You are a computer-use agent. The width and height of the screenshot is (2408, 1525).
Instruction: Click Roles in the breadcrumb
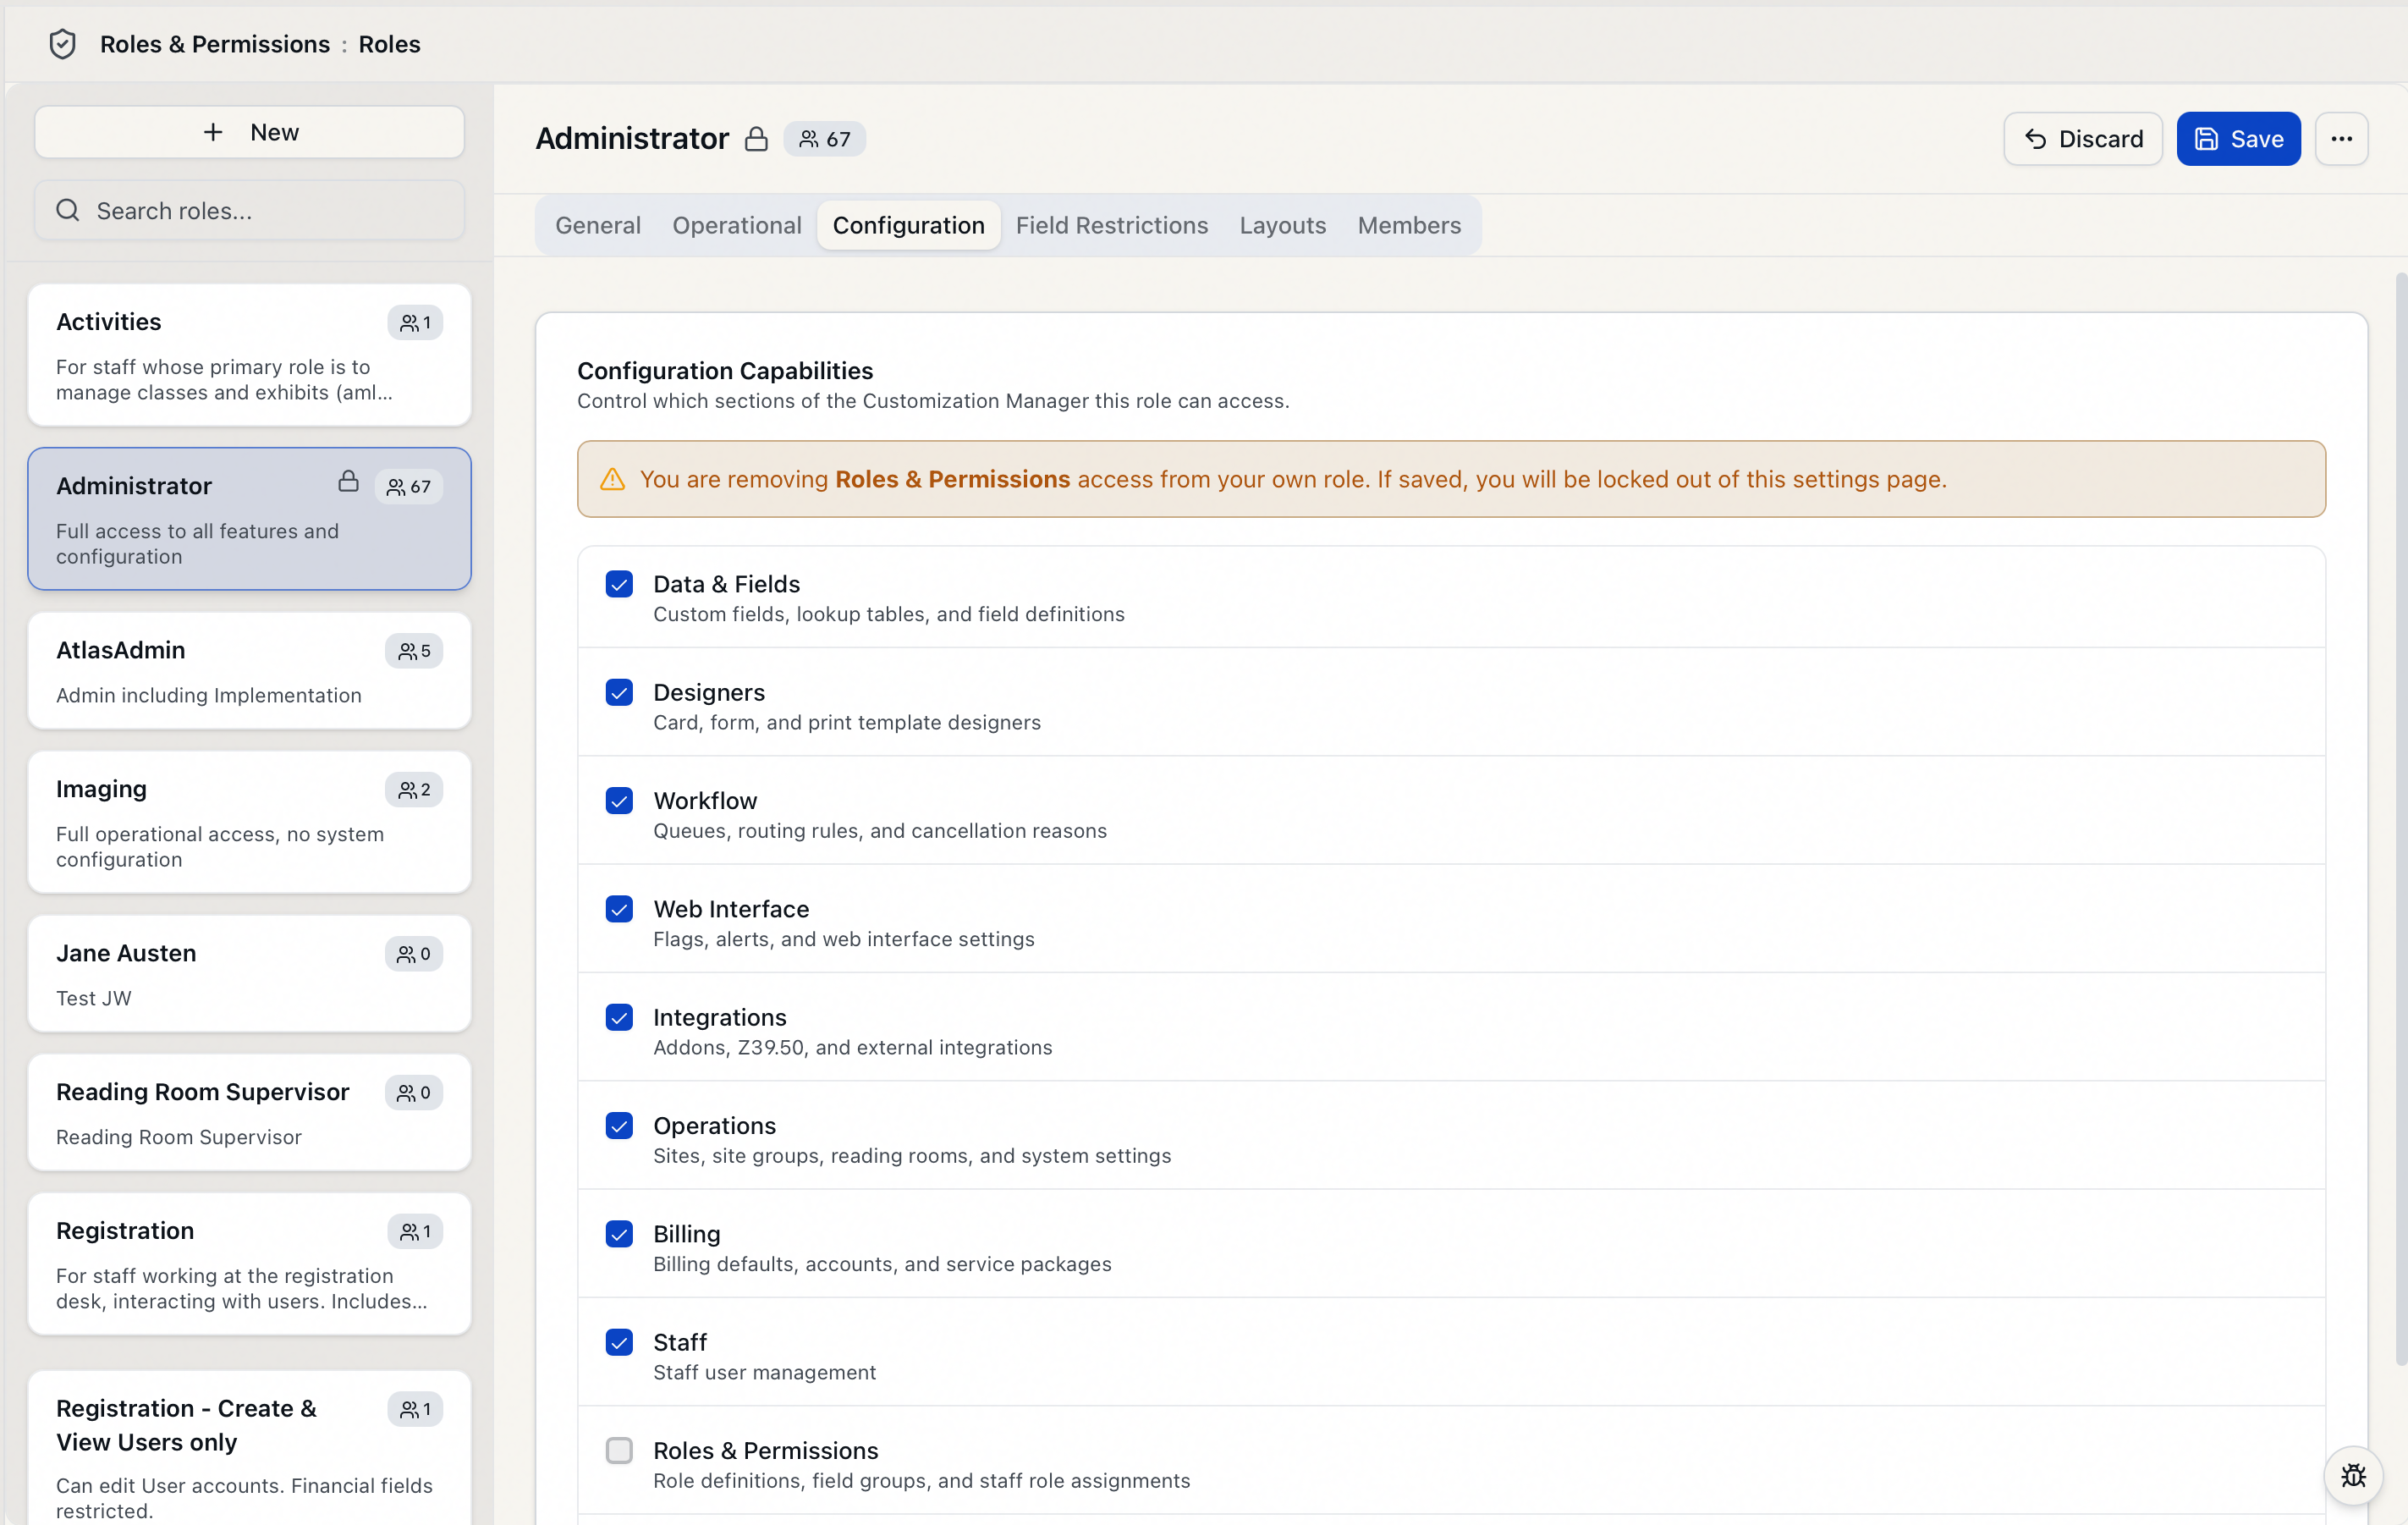(x=389, y=44)
